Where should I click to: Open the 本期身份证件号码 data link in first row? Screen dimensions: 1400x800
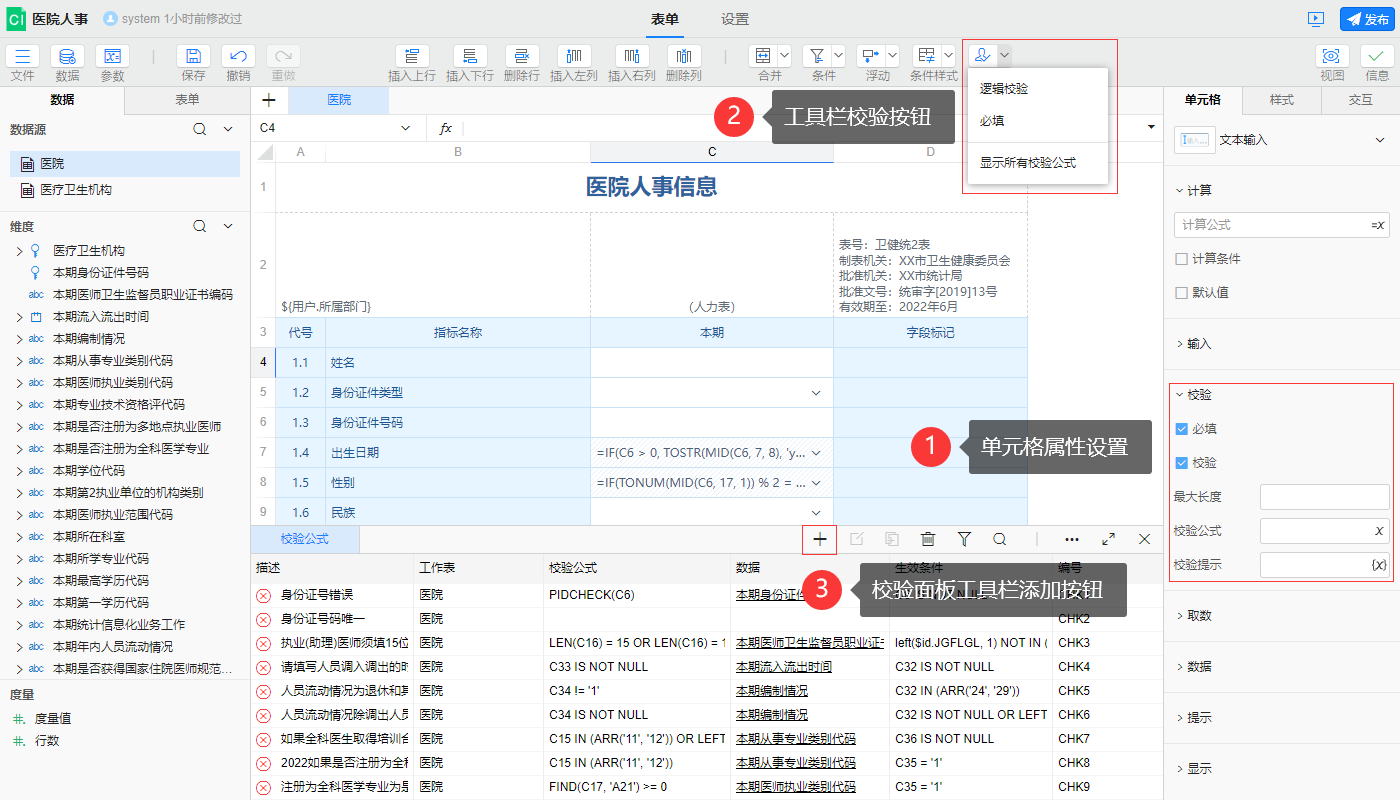coord(770,595)
